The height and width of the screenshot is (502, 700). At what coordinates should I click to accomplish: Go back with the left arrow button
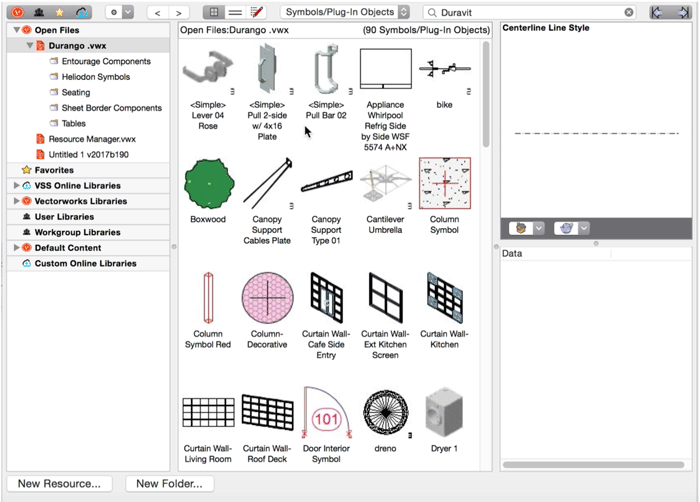(x=157, y=12)
